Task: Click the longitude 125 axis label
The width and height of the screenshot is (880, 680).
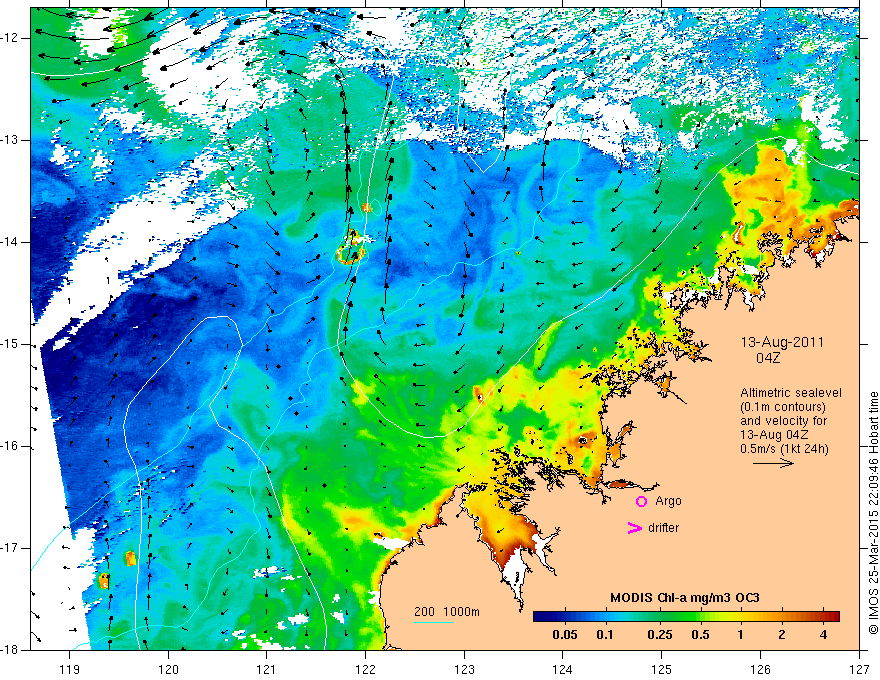Action: coord(662,670)
